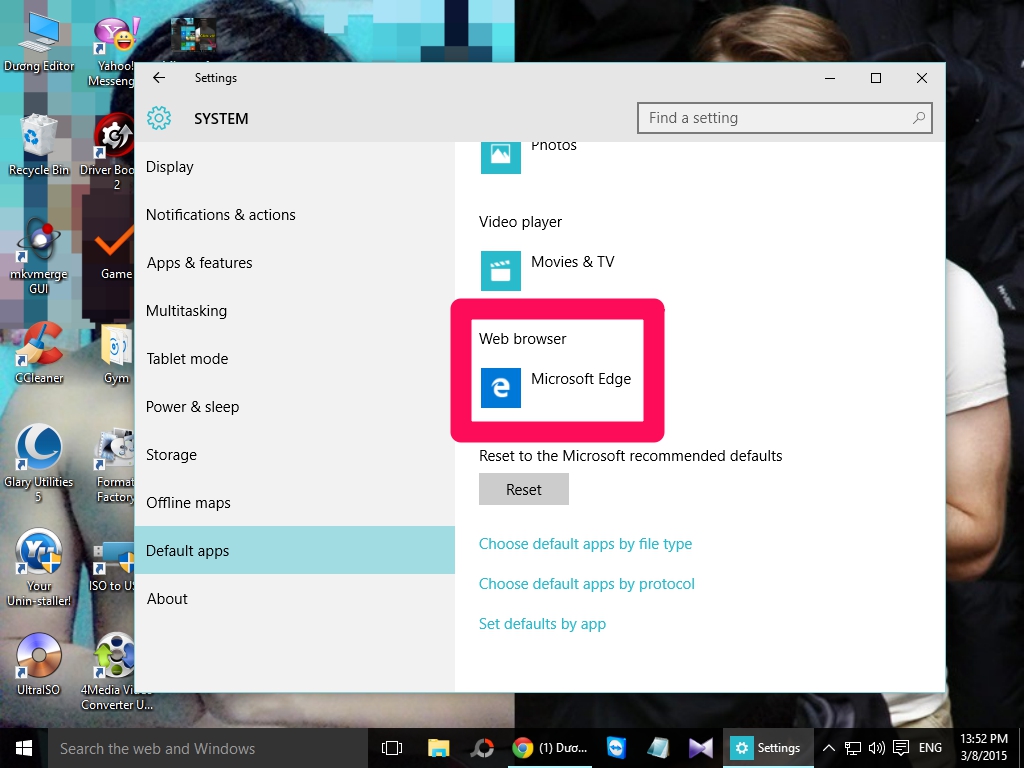This screenshot has width=1024, height=768.
Task: Open 'Choose default apps by file type'
Action: coord(586,543)
